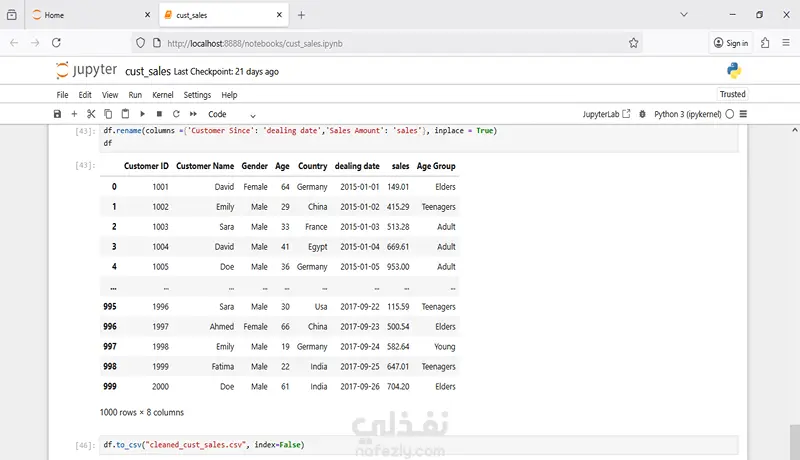Click the Age Group column header
Screen dimensions: 800x460
click(436, 166)
